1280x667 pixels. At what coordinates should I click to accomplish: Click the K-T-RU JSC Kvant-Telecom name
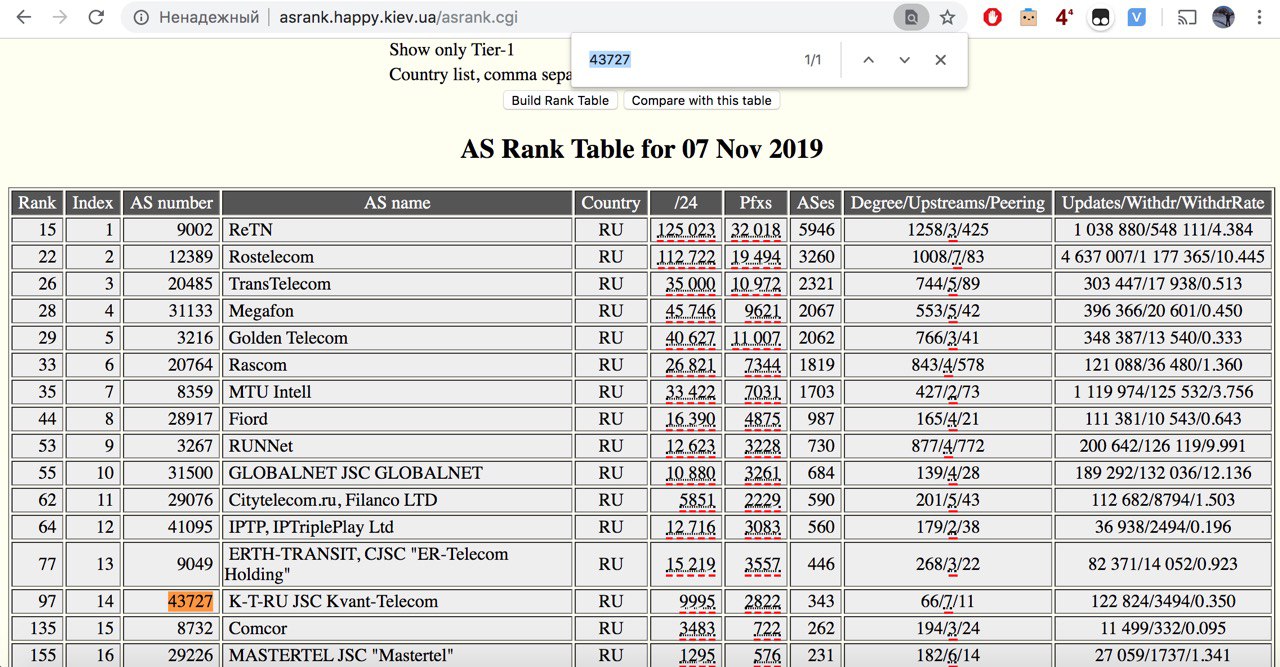click(333, 602)
